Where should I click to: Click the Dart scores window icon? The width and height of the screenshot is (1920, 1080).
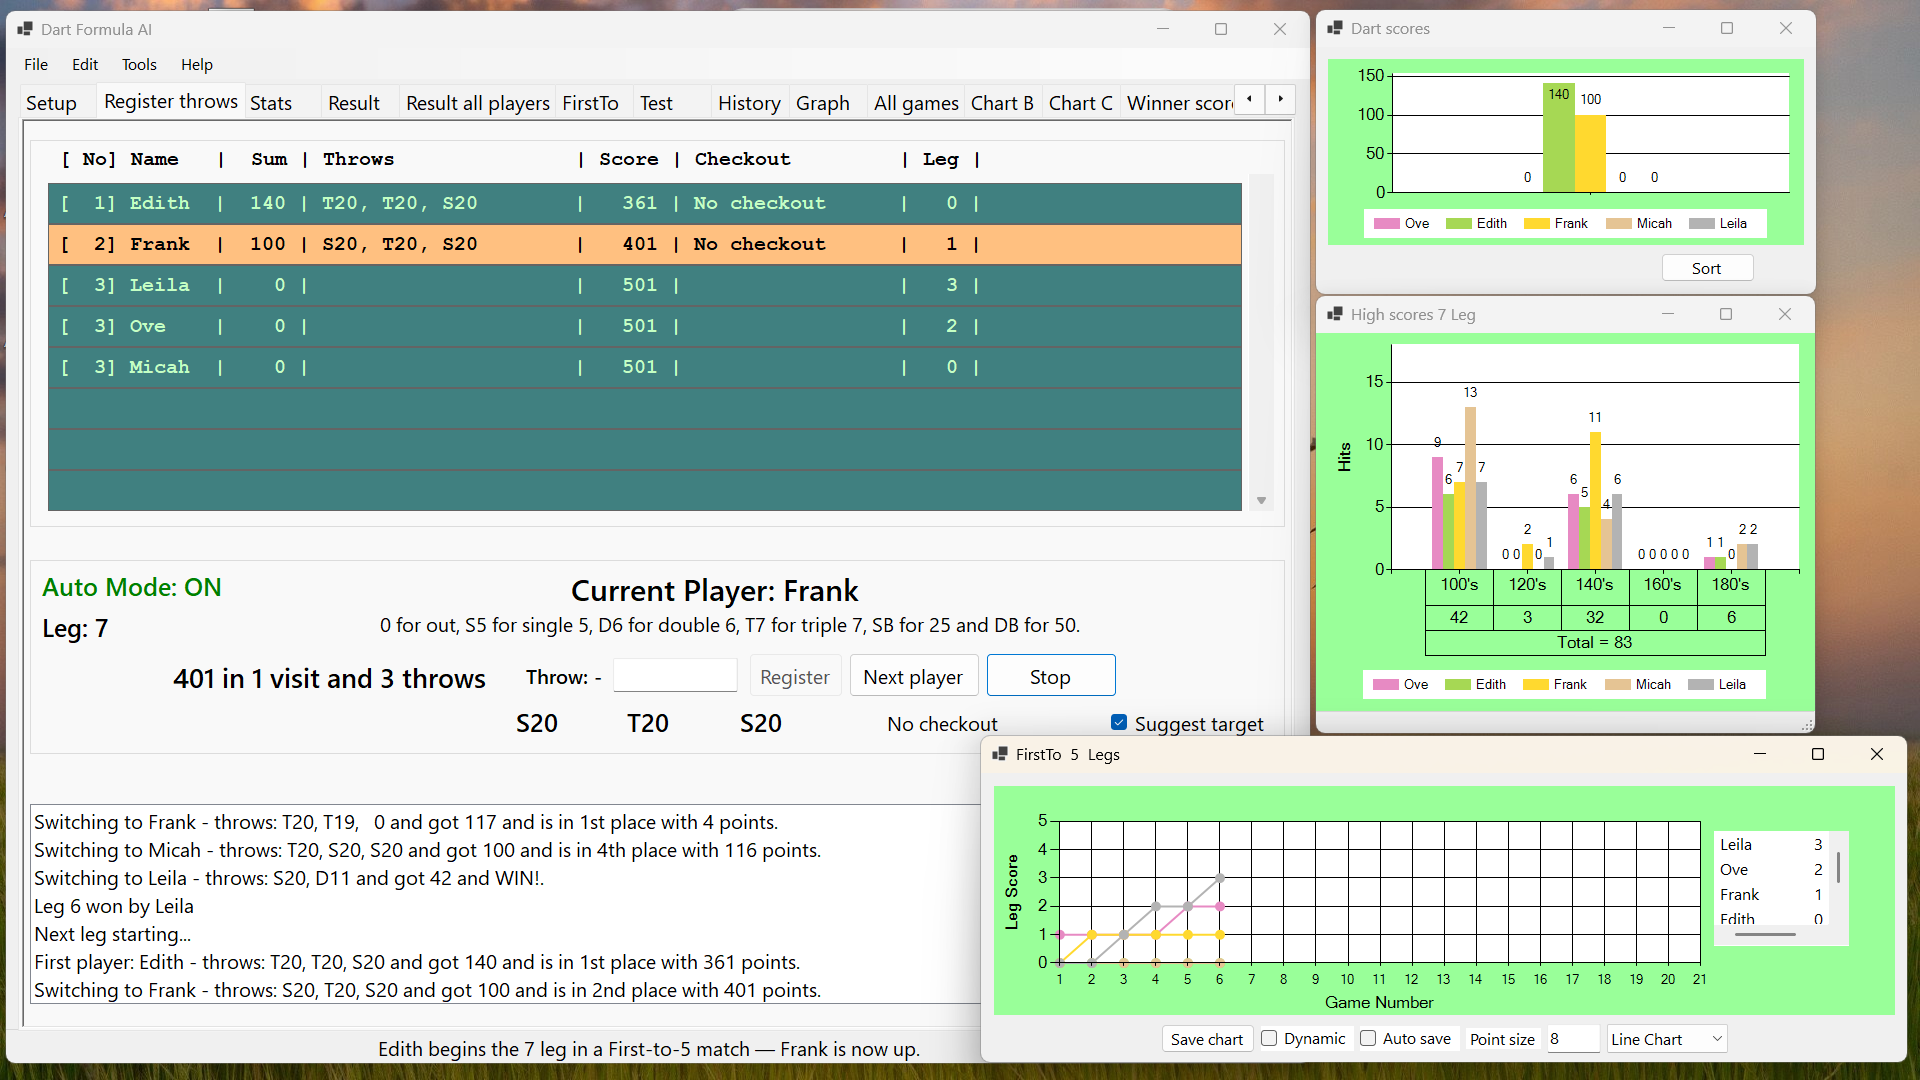(1335, 28)
